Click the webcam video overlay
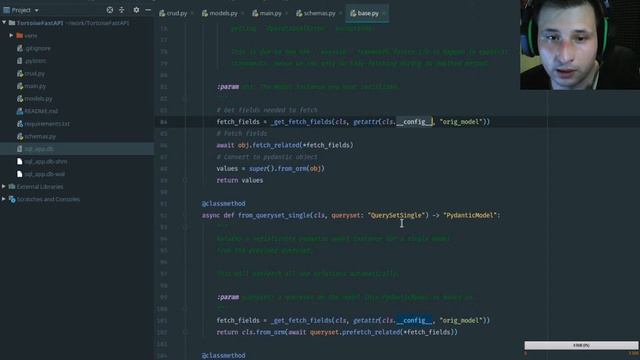This screenshot has width=640, height=360. 580,44
